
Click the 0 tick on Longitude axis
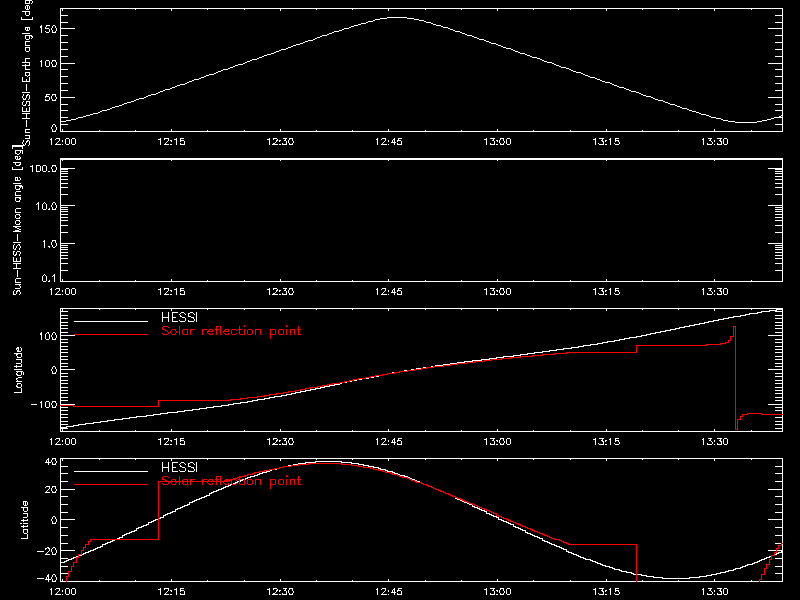pyautogui.click(x=54, y=370)
